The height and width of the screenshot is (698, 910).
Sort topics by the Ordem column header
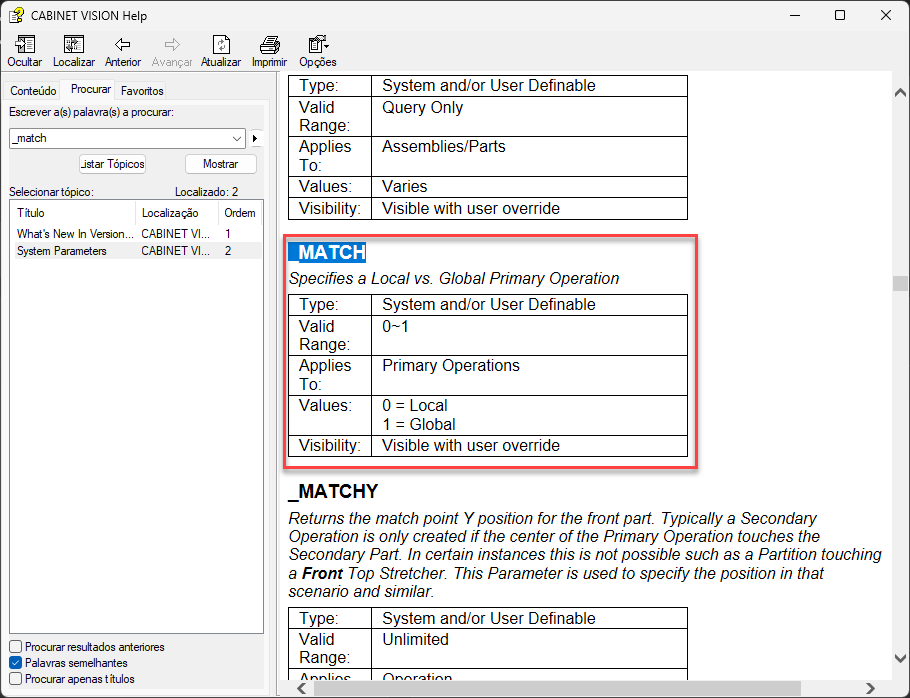point(240,213)
